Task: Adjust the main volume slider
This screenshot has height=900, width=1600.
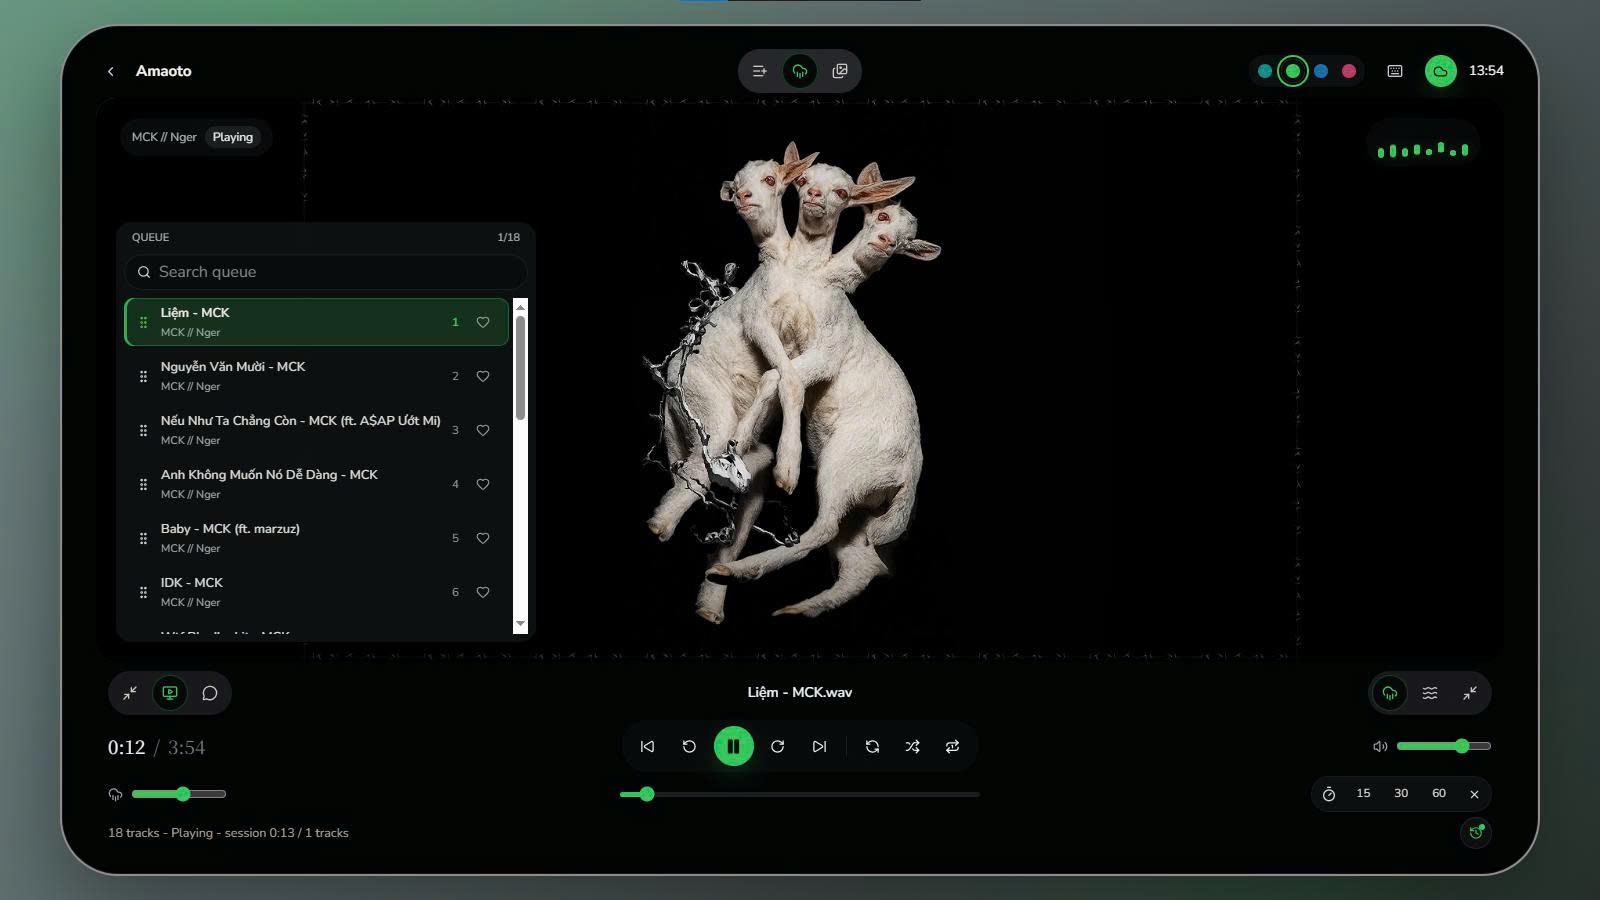Action: pyautogui.click(x=1444, y=746)
